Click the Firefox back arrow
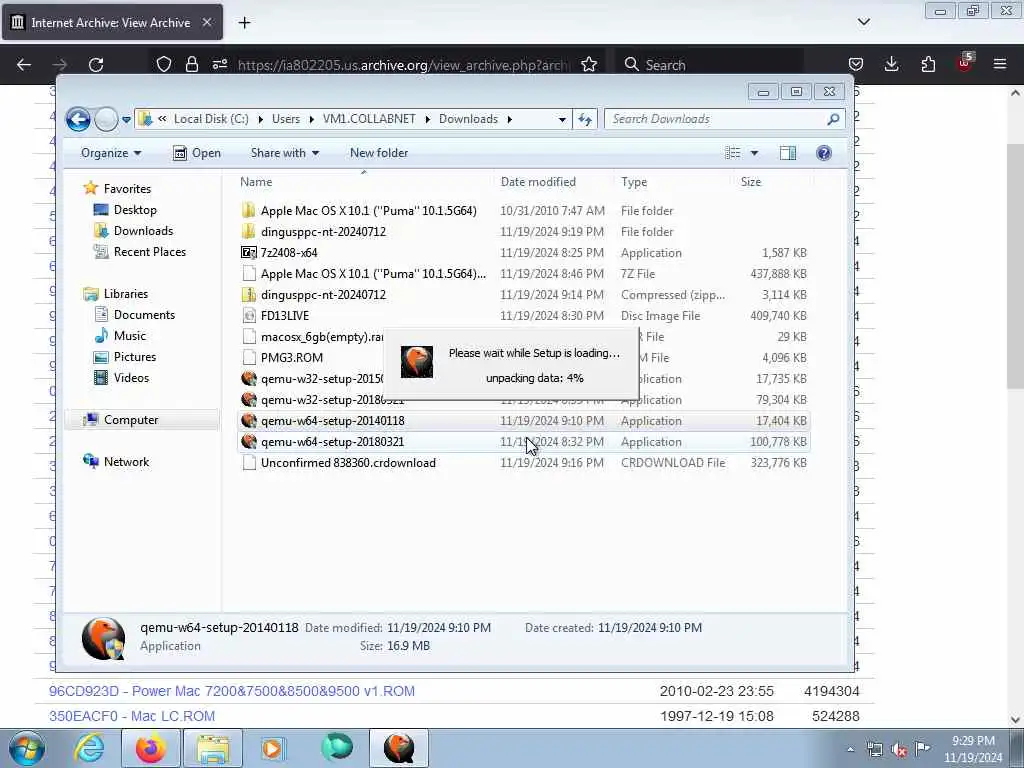The image size is (1024, 768). tap(24, 64)
